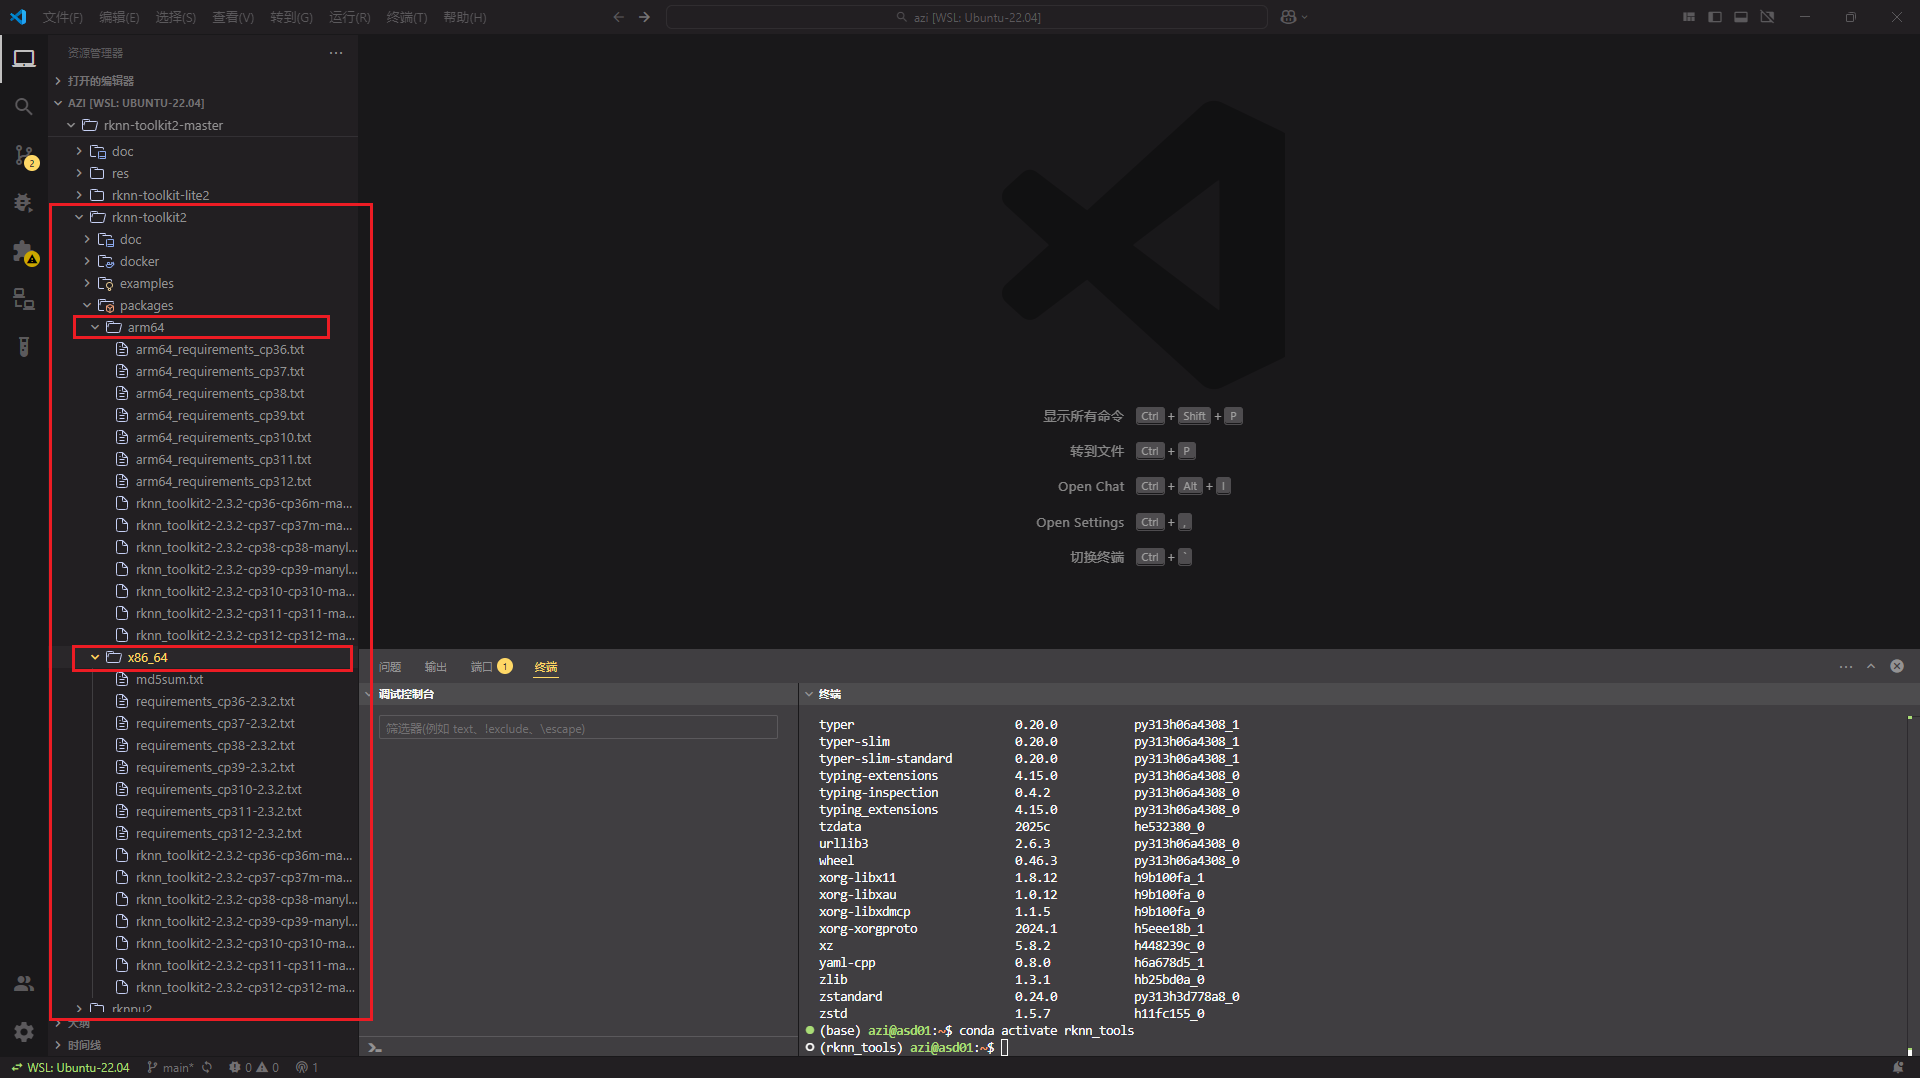The height and width of the screenshot is (1078, 1920).
Task: Toggle the primary side bar layout button
Action: click(1715, 17)
